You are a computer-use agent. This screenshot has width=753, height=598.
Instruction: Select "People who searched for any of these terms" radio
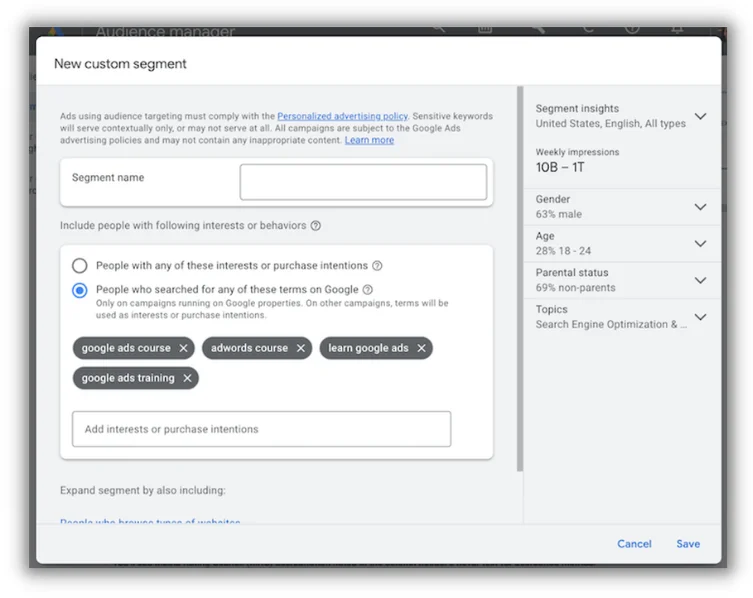(79, 290)
